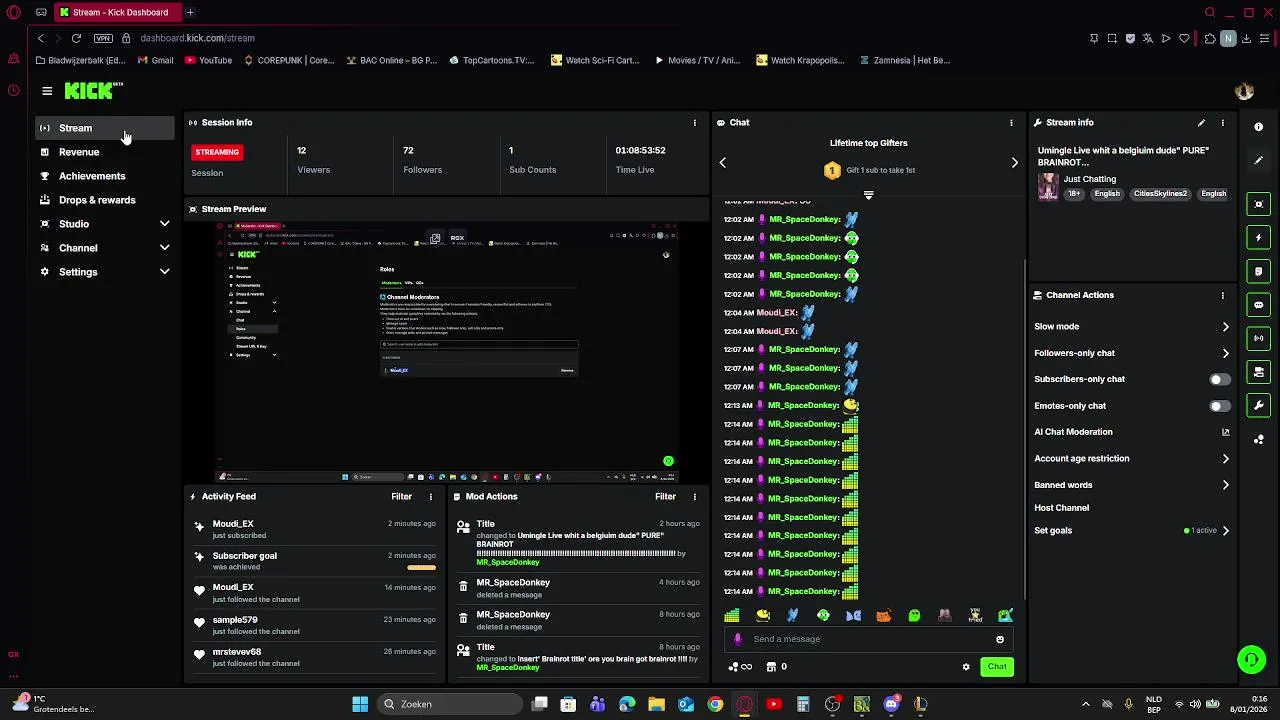Click the chat panel scrollbar
Viewport: 1280px width, 720px height.
(1025, 430)
